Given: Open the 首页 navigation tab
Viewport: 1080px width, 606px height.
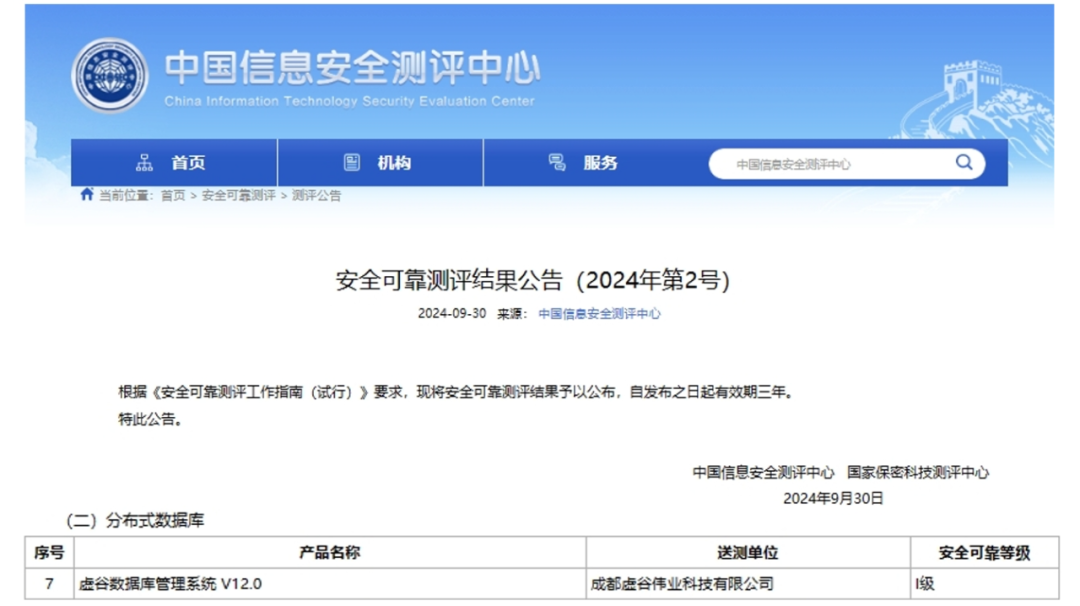Looking at the screenshot, I should click(174, 163).
